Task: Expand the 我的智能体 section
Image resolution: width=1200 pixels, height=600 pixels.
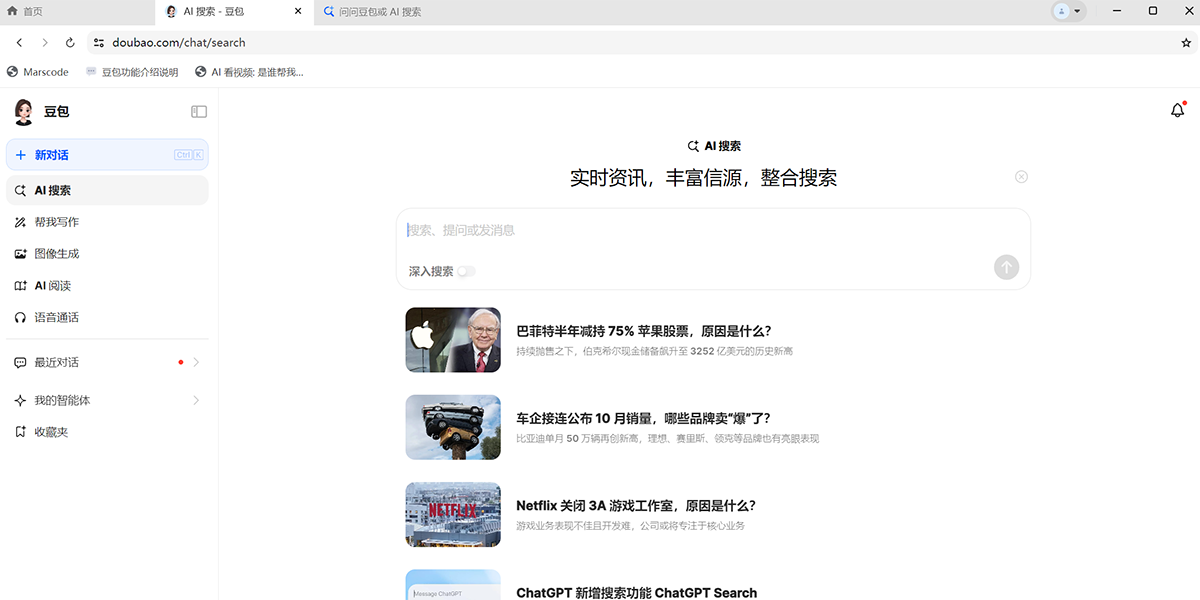Action: coord(107,400)
